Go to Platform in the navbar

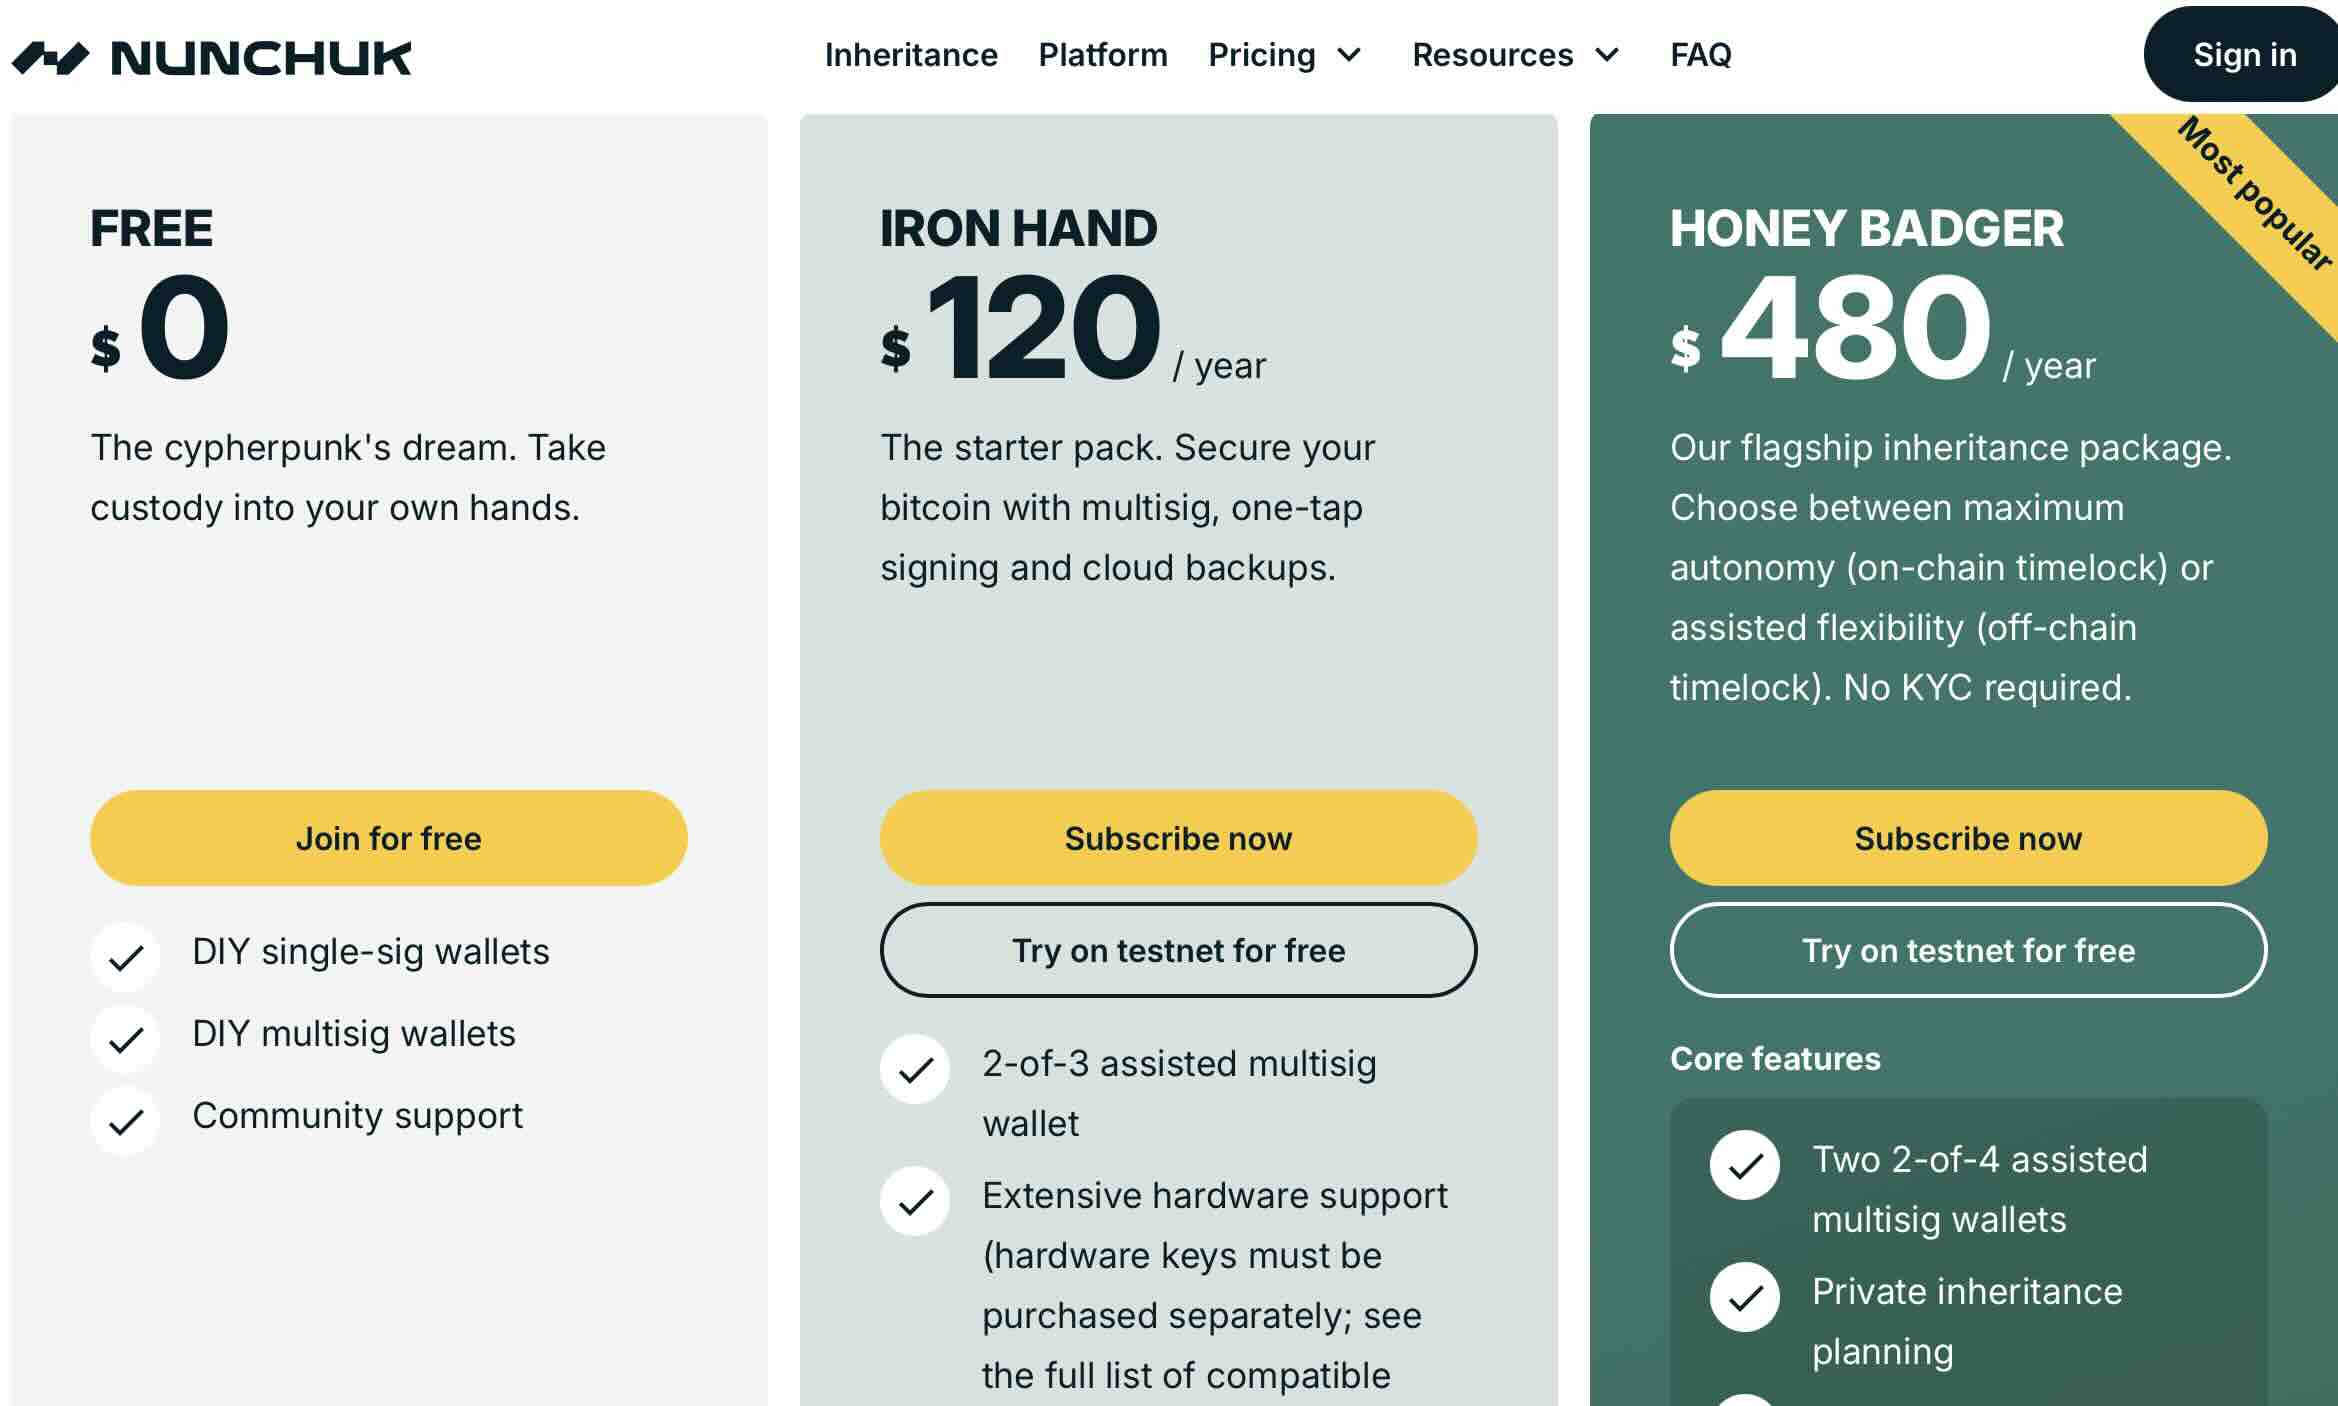pyautogui.click(x=1103, y=55)
